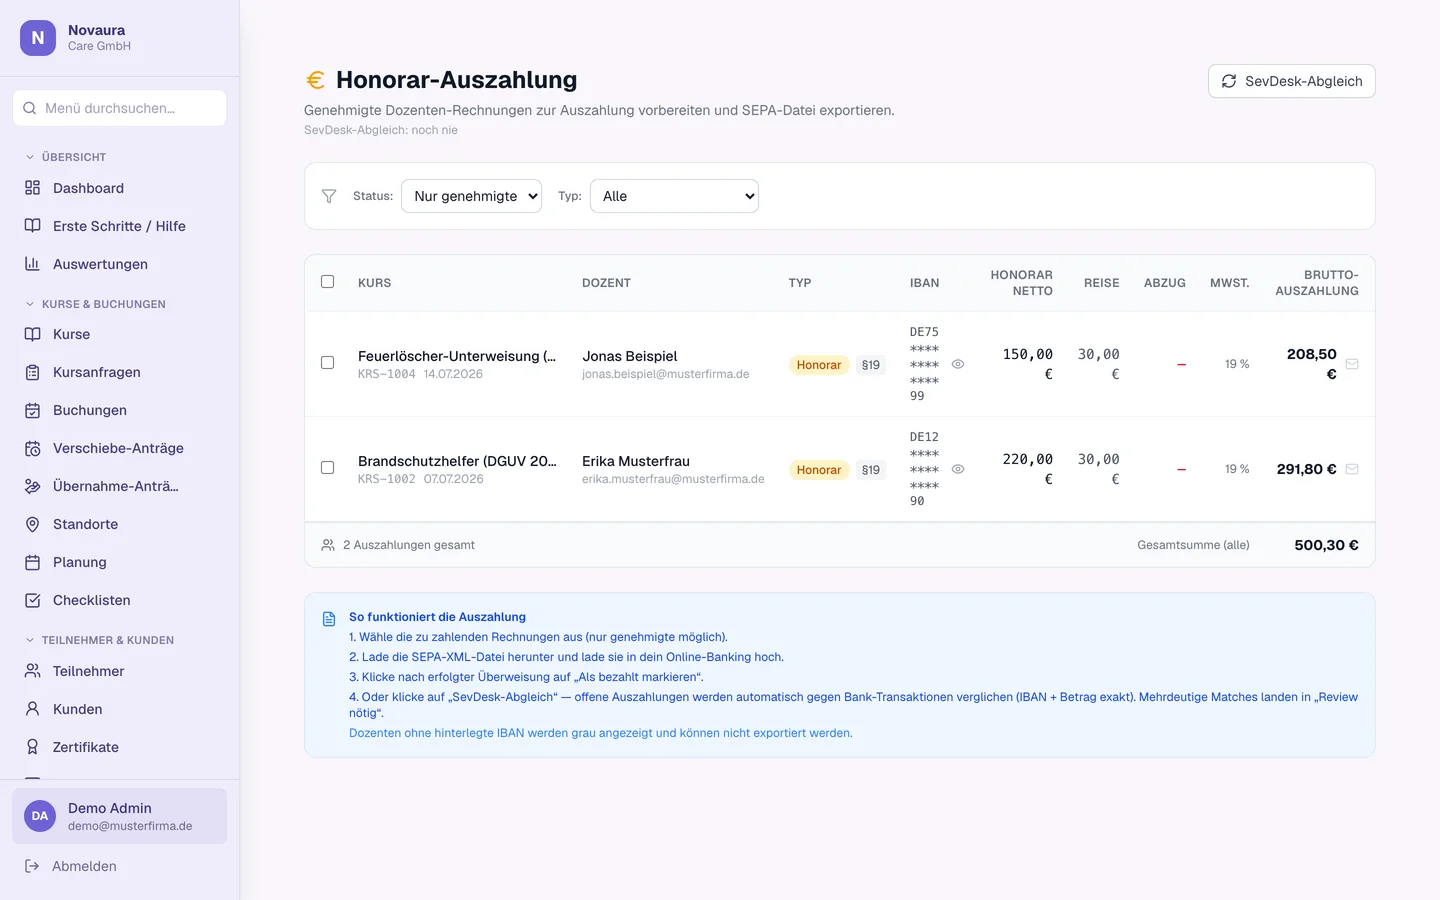Click the envelope icon in Erika Musterfrau's row

[x=1352, y=469]
